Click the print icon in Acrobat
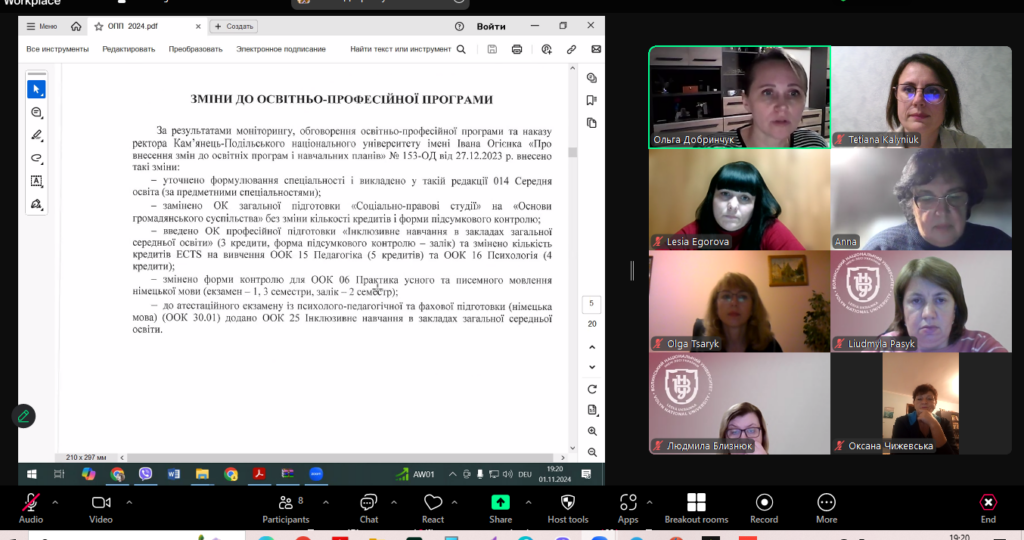The width and height of the screenshot is (1024, 540). coord(517,49)
